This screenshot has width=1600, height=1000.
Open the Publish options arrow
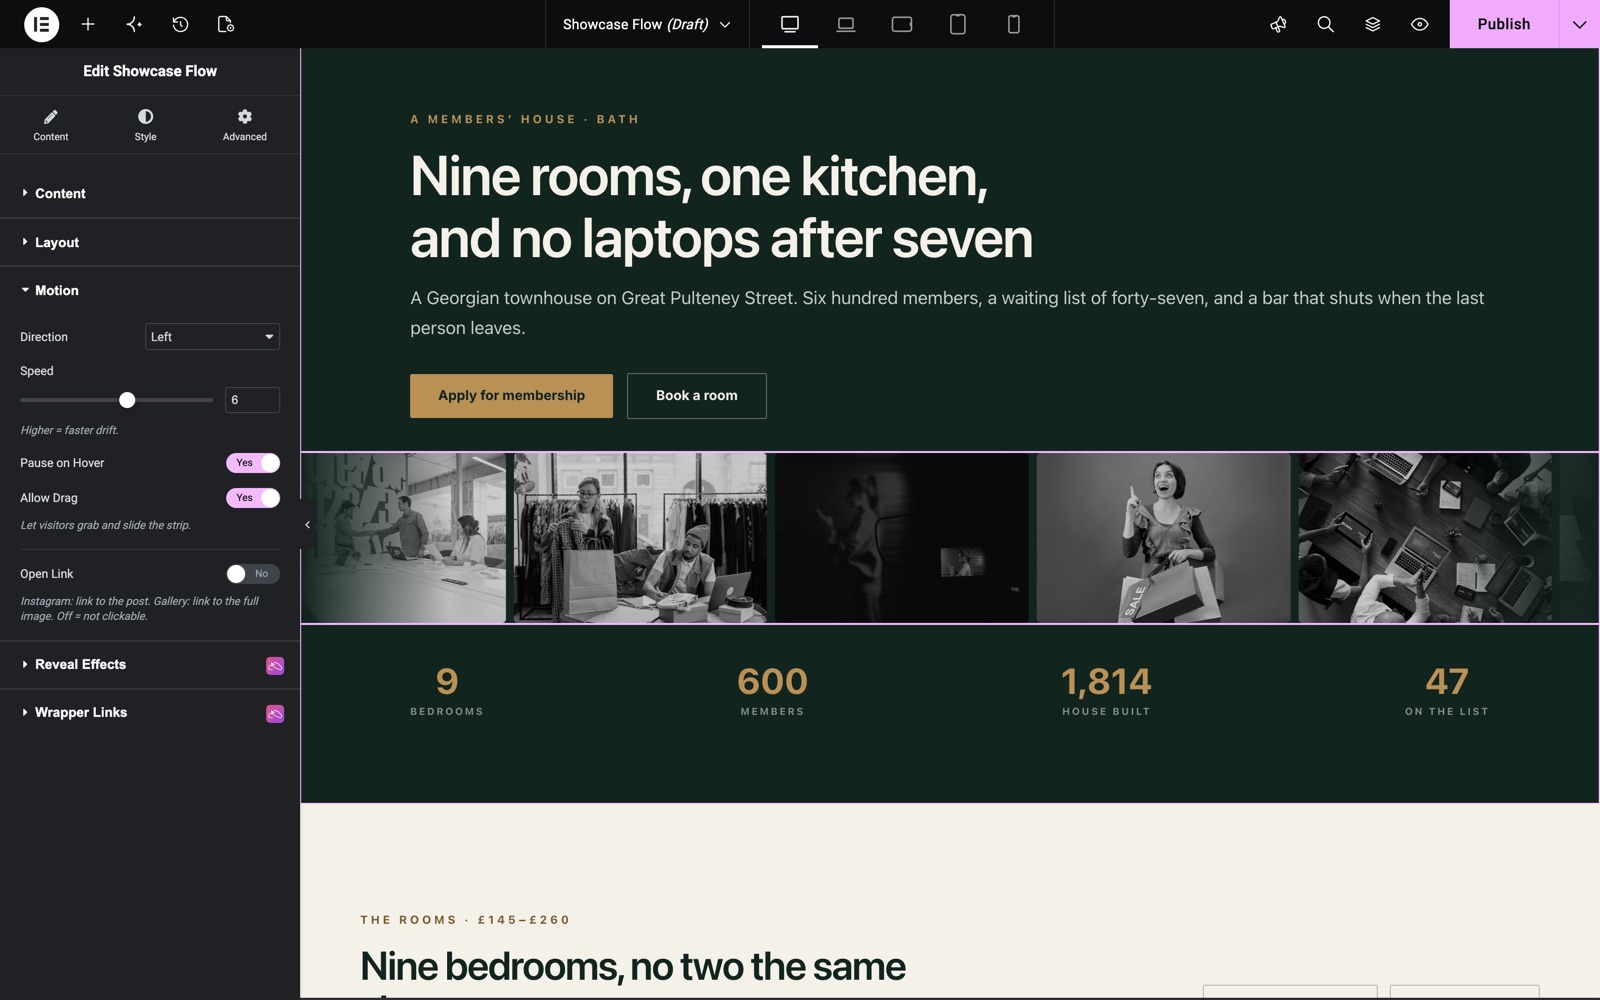[x=1579, y=24]
